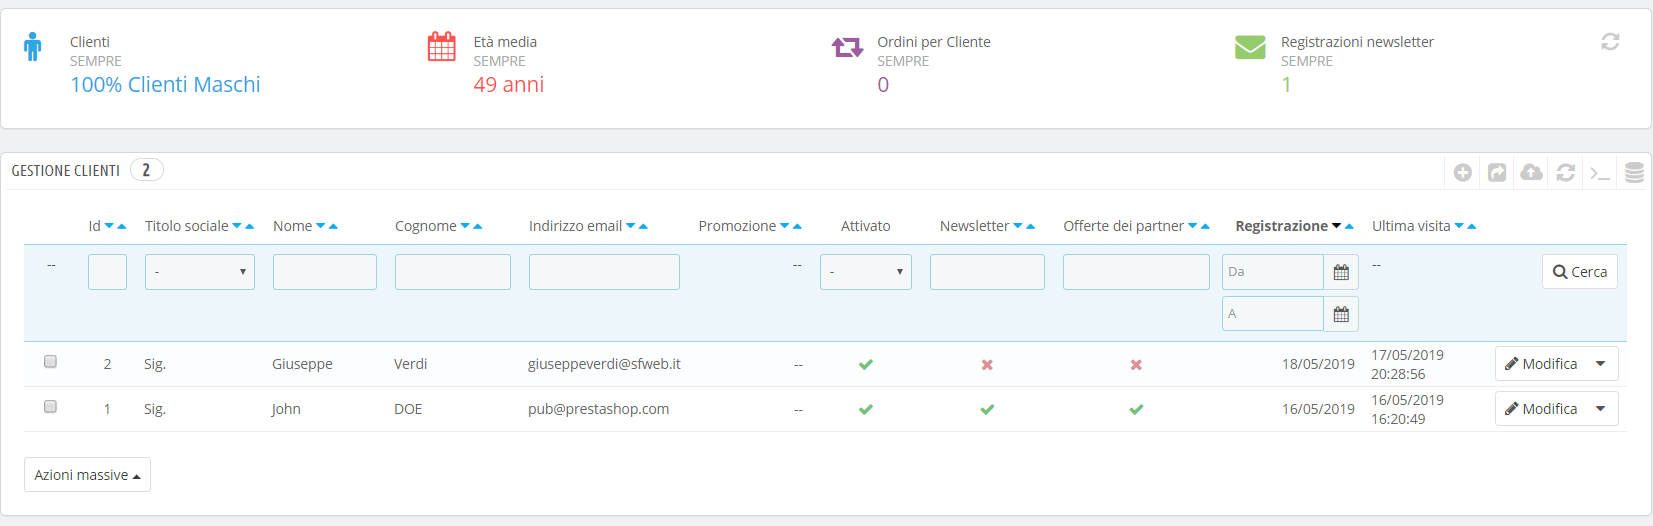Sort Id column descending
This screenshot has height=526, width=1653.
pos(109,226)
